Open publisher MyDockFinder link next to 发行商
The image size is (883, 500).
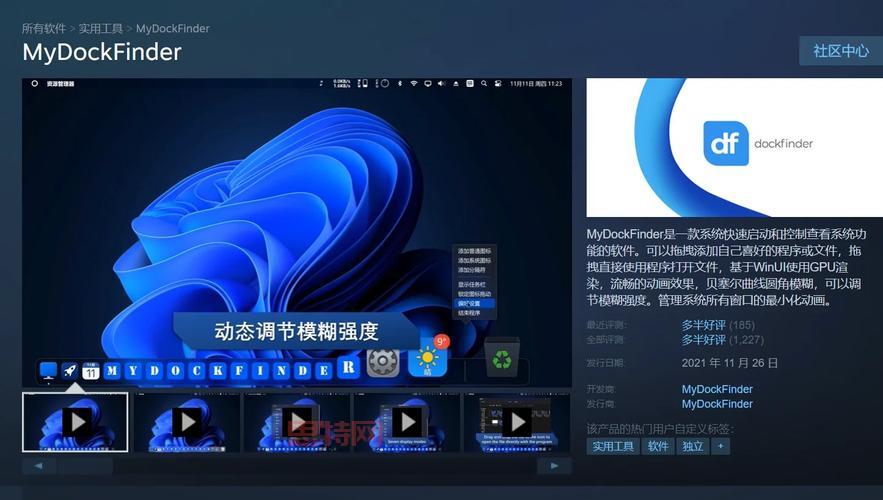pos(717,404)
